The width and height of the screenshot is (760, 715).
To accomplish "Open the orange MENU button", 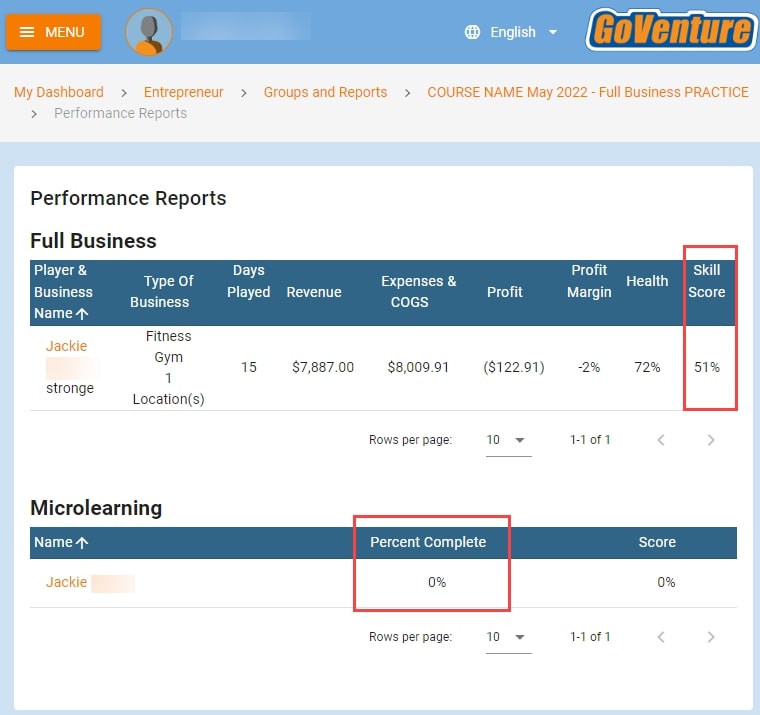I will [53, 32].
